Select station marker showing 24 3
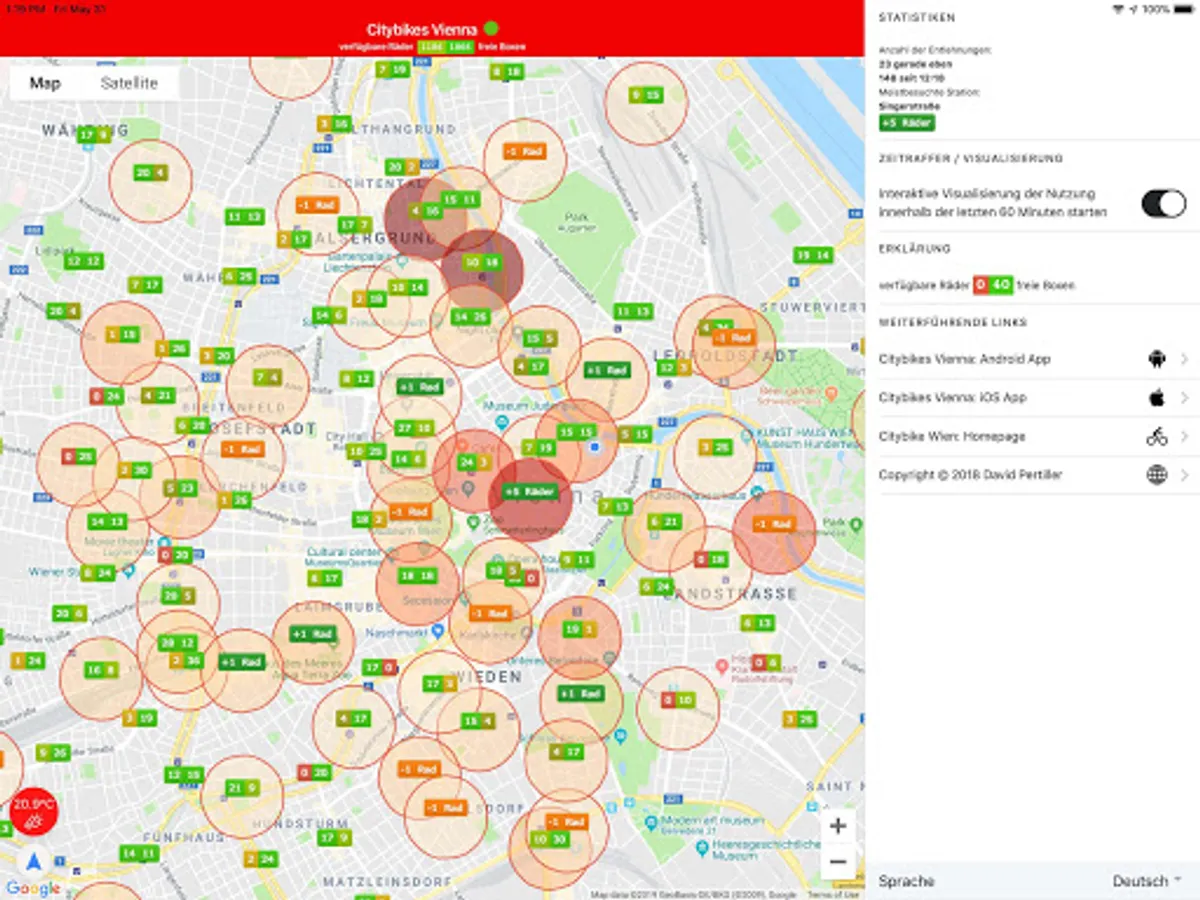Viewport: 1200px width, 900px height. 473,462
